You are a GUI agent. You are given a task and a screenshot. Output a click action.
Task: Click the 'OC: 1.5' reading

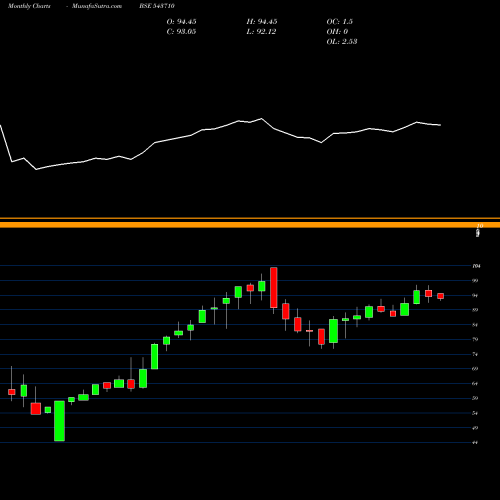[339, 22]
